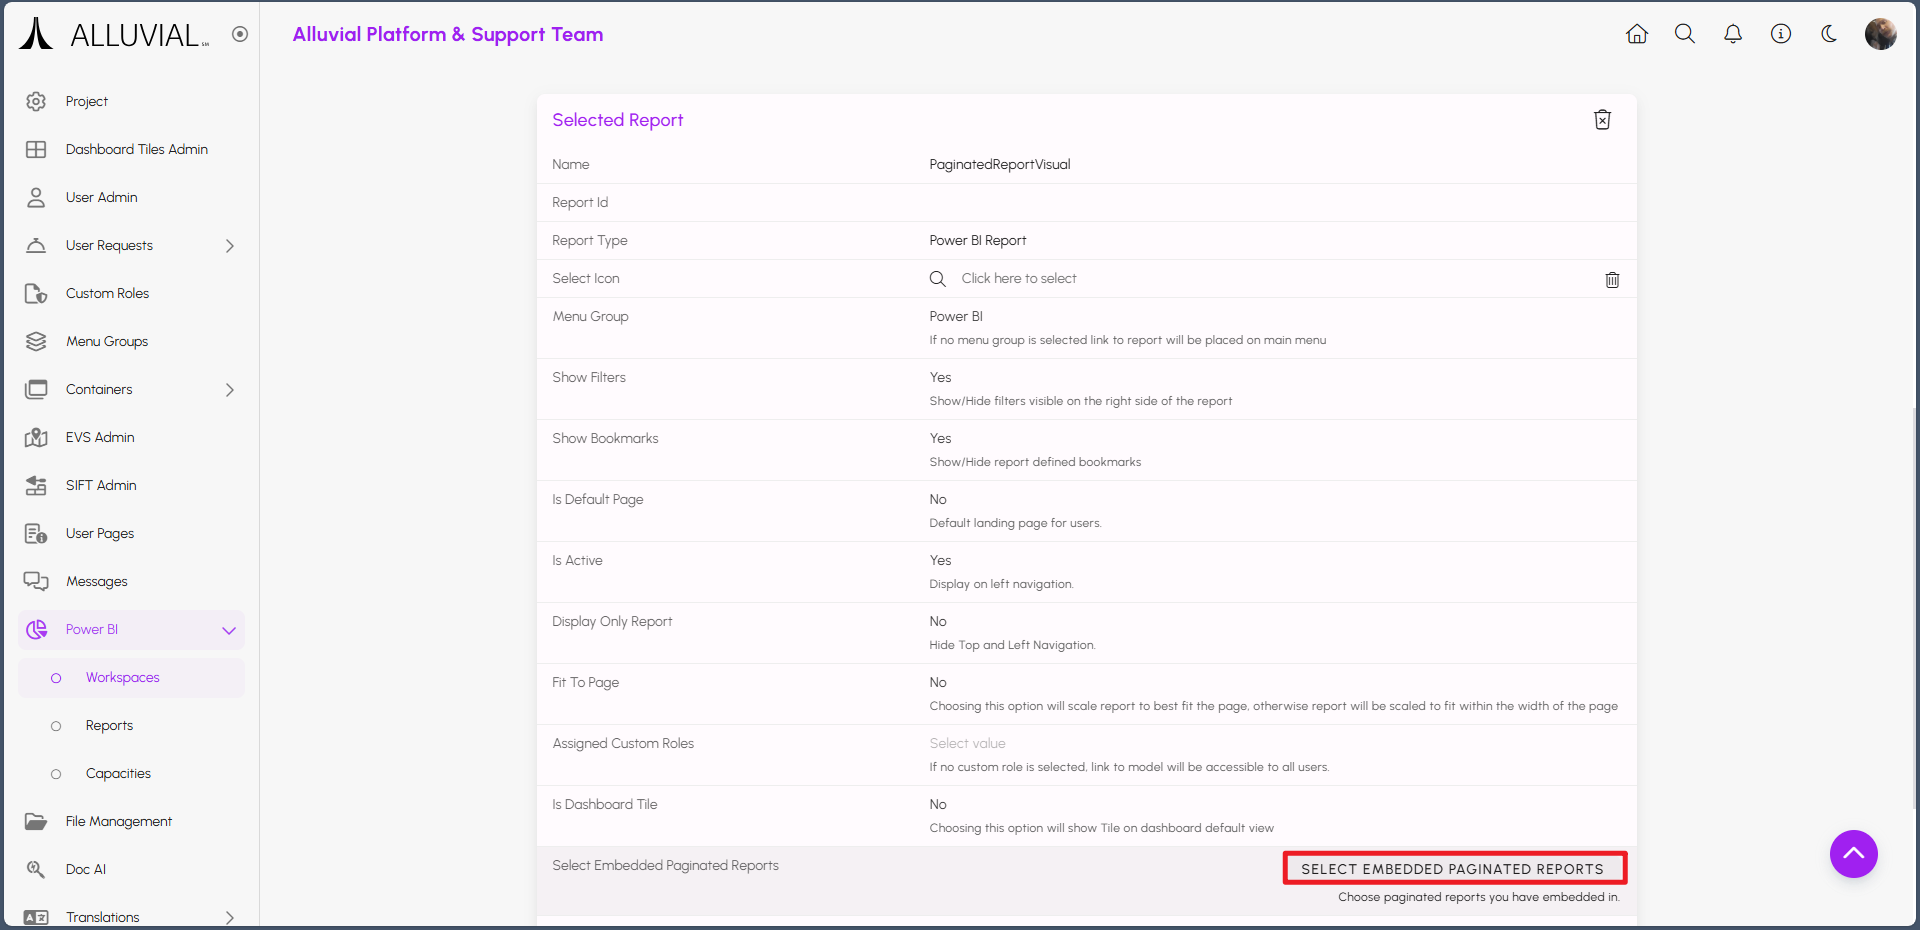Click the purple scroll-to-top button

click(x=1853, y=854)
